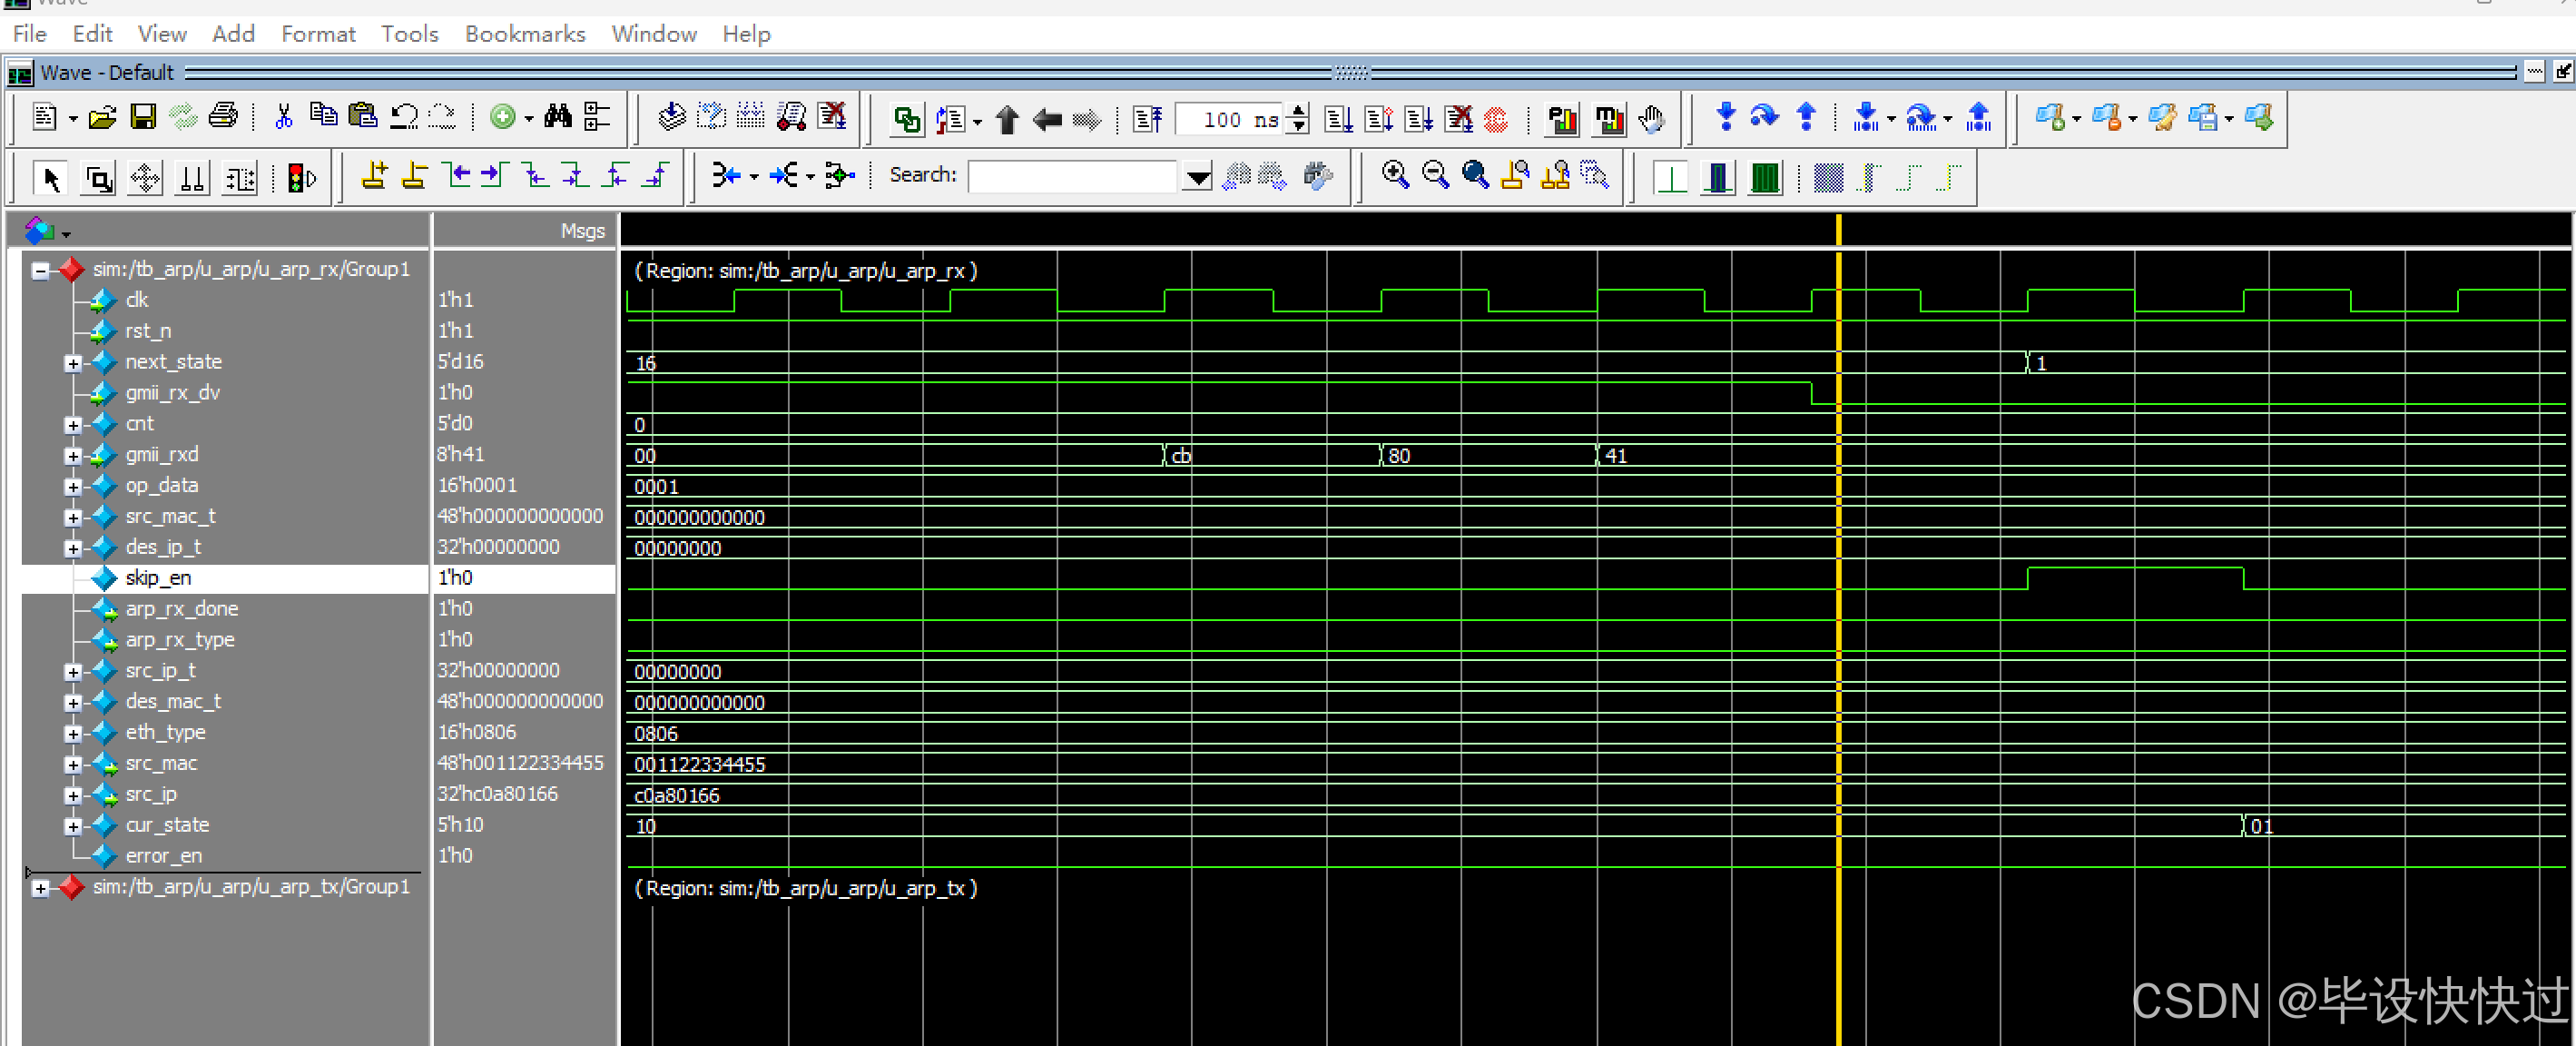Click the Zoom Full icon
Image resolution: width=2576 pixels, height=1046 pixels.
pos(1475,176)
